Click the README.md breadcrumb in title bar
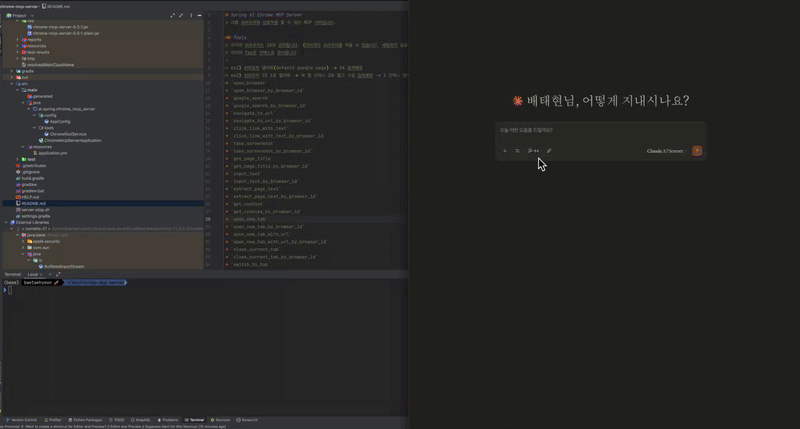Image resolution: width=800 pixels, height=429 pixels. [x=57, y=6]
